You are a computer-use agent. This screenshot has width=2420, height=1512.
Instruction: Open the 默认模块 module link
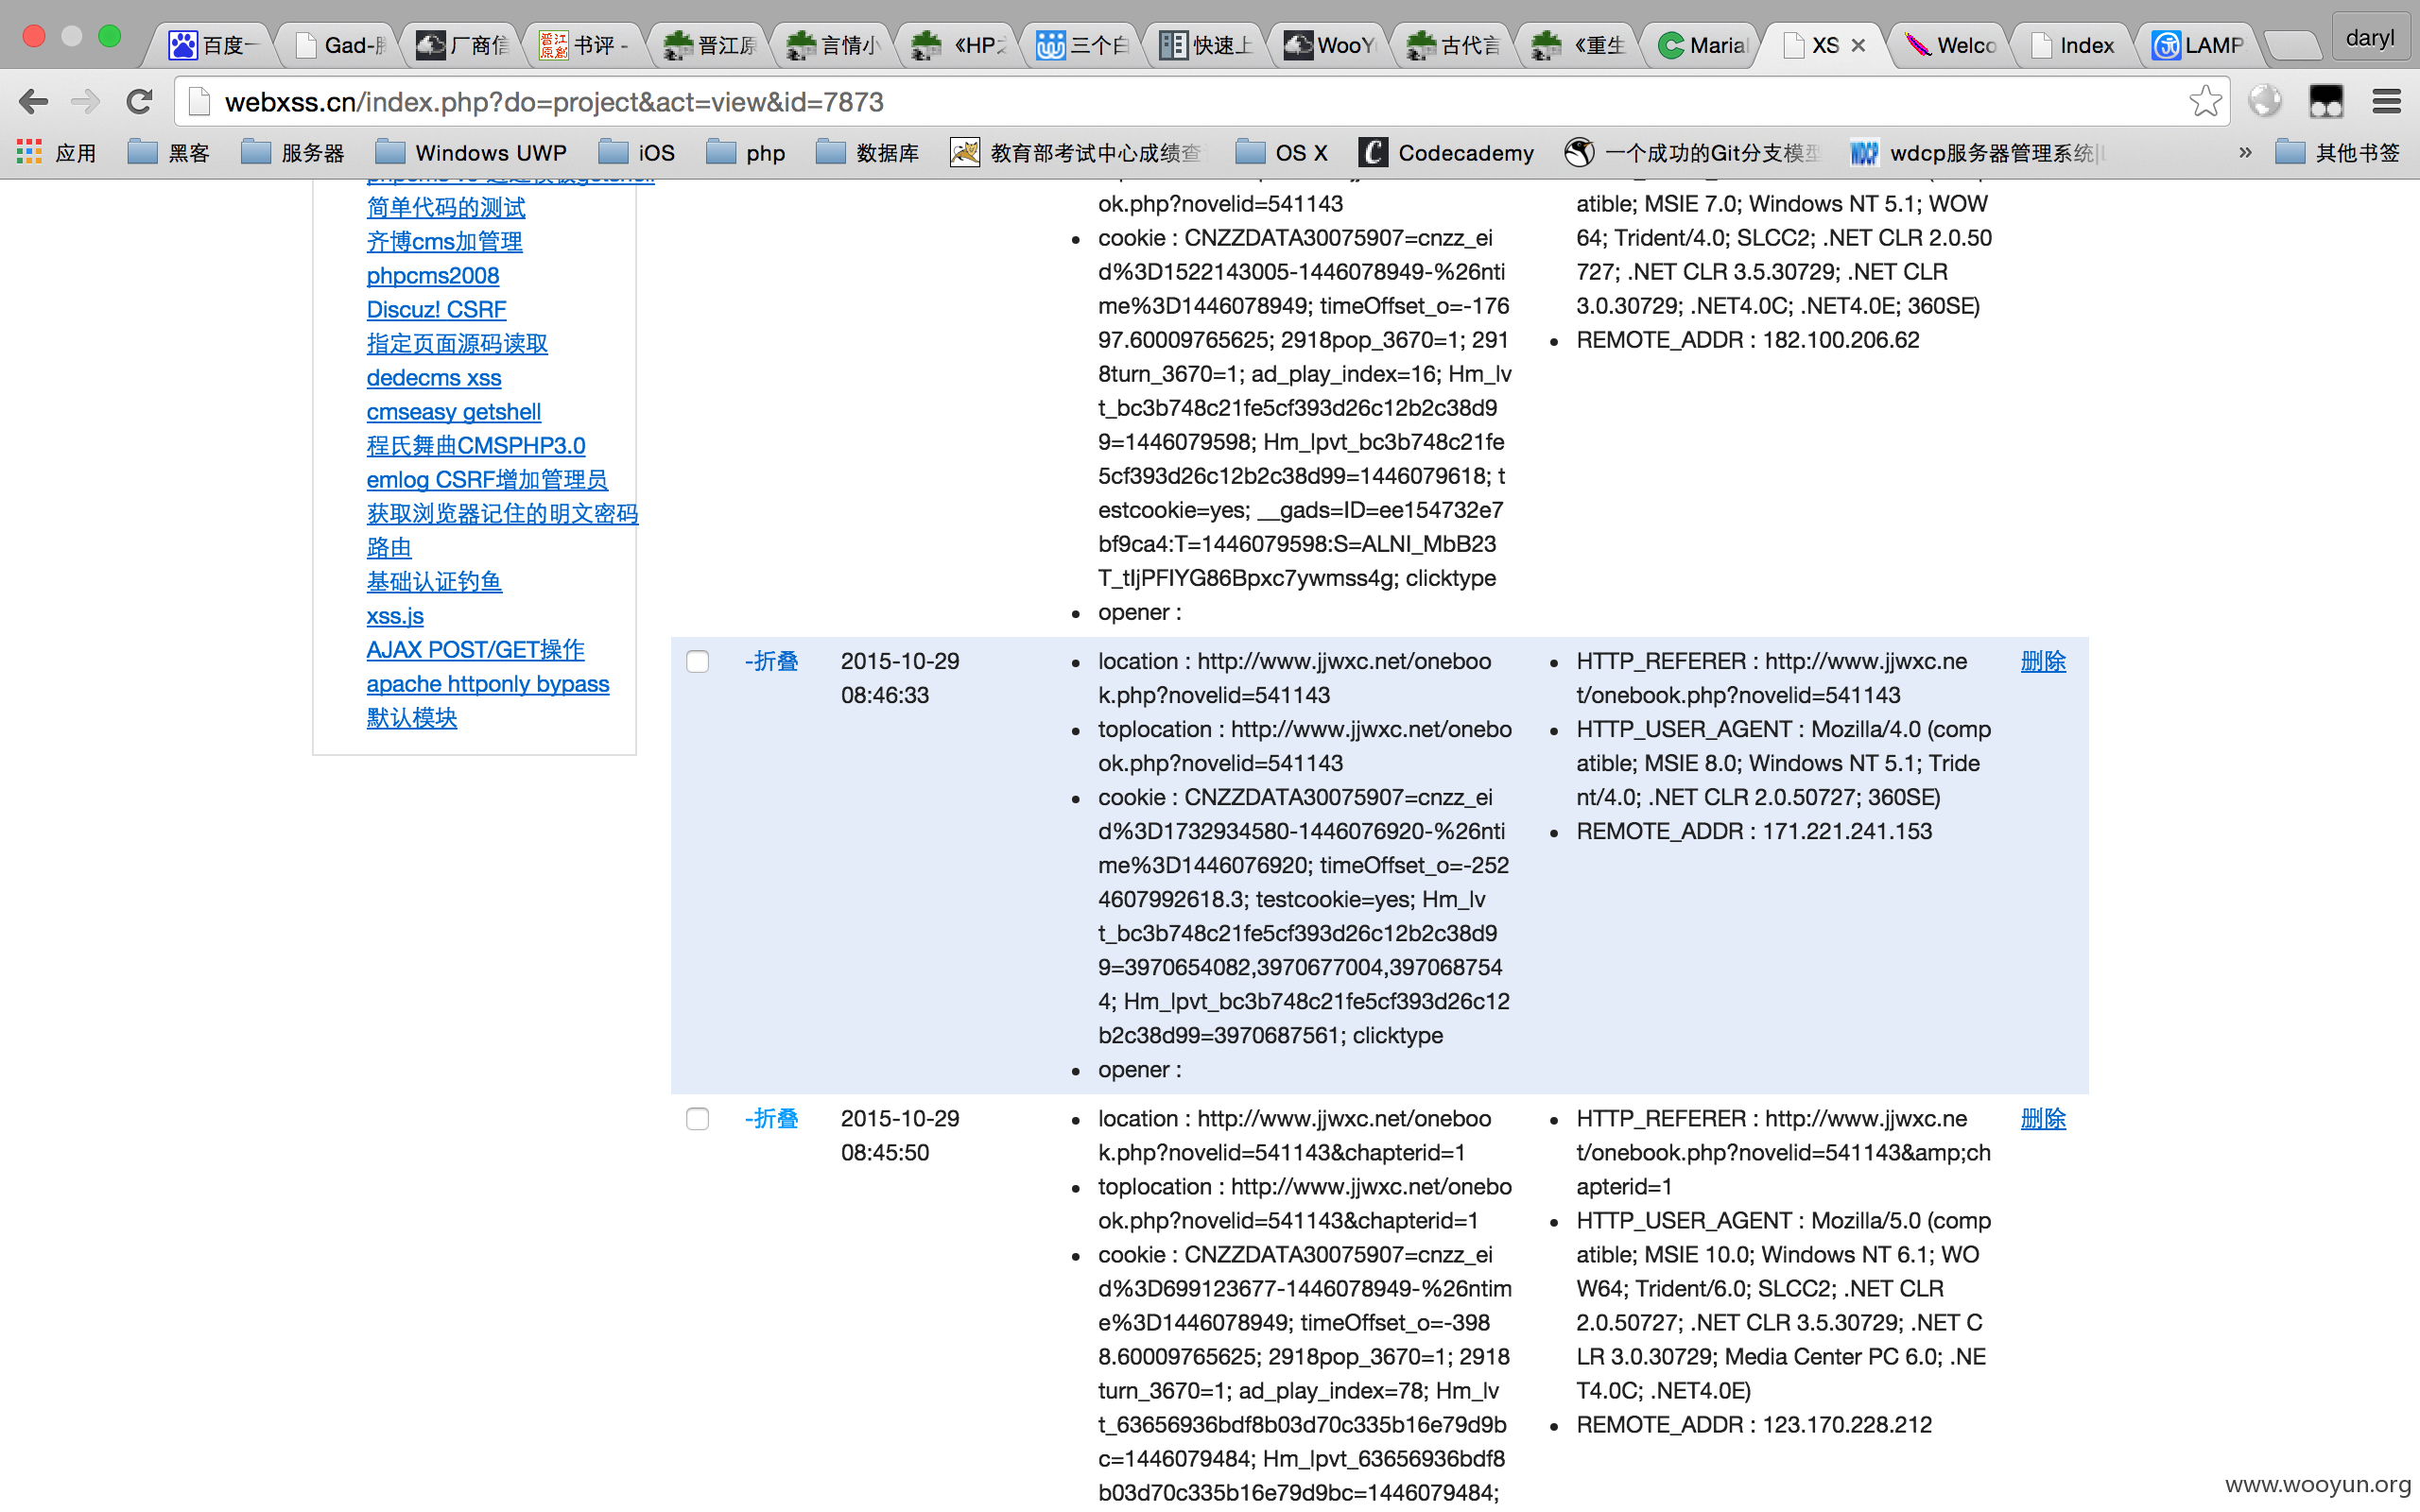pyautogui.click(x=411, y=717)
